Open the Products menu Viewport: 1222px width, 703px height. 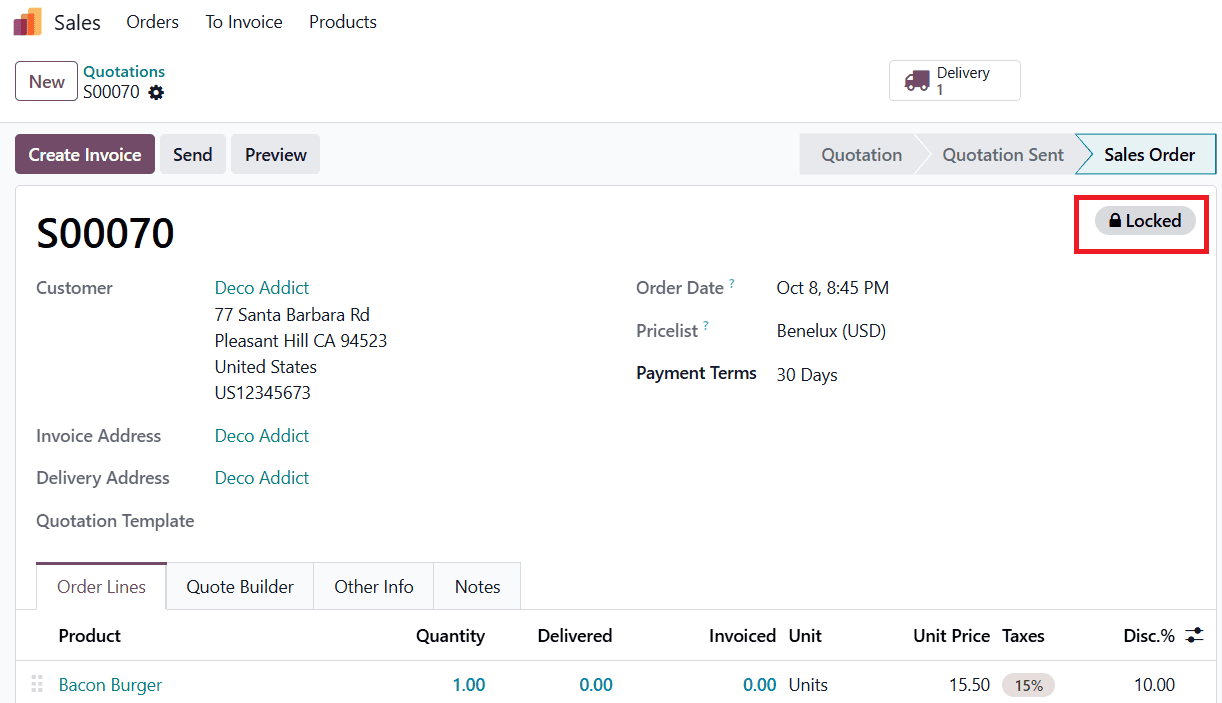pos(343,22)
